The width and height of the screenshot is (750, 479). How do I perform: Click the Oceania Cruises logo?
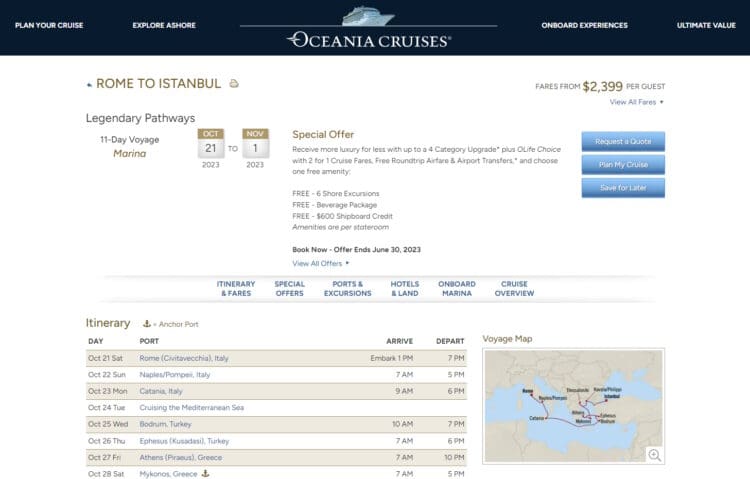[x=369, y=28]
